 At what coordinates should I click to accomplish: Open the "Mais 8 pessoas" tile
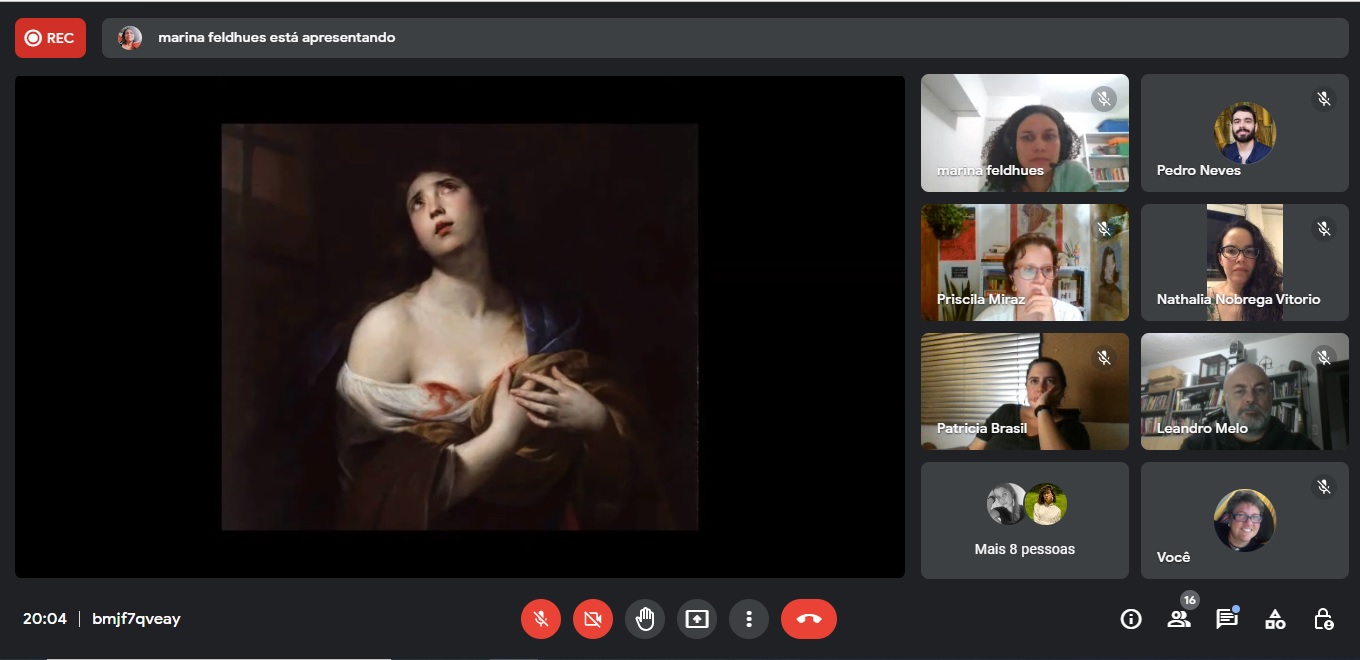click(x=1025, y=520)
